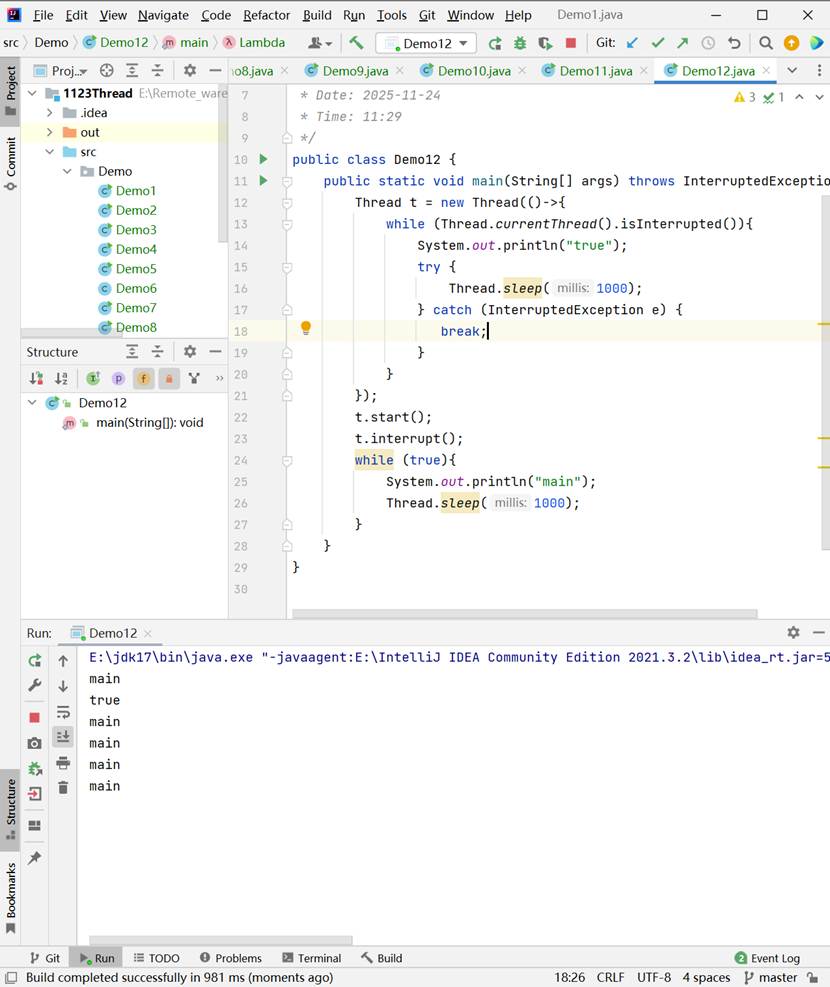Collapse the src folder
Viewport: 830px width, 987px height.
50,152
